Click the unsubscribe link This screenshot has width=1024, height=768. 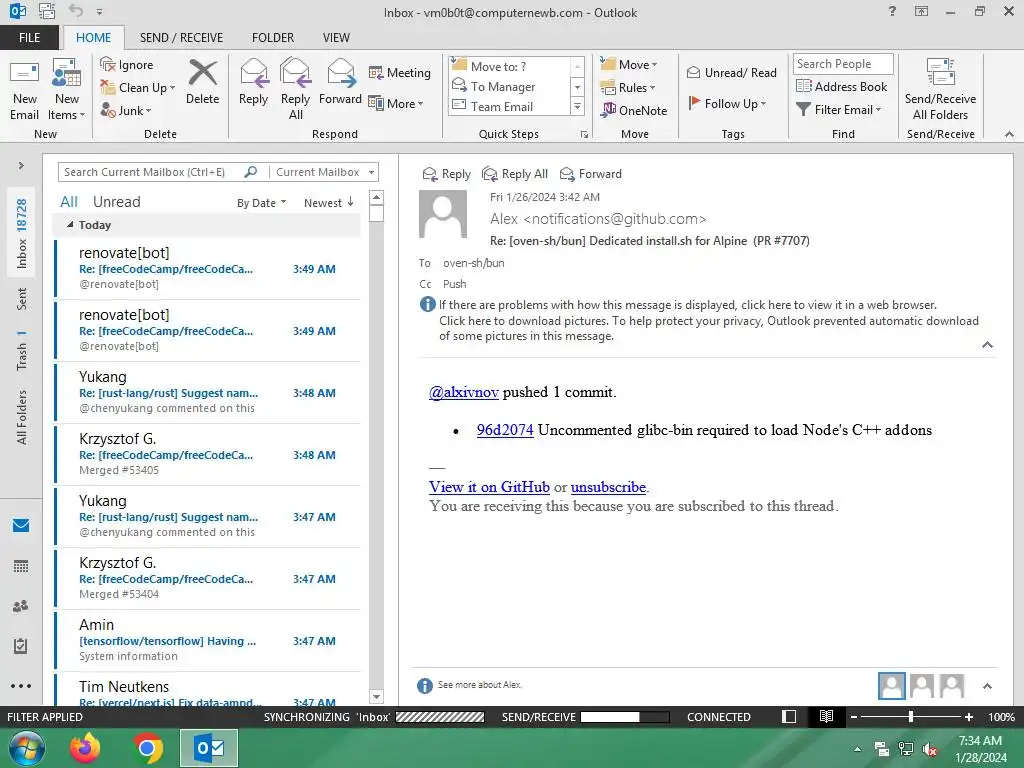[608, 487]
